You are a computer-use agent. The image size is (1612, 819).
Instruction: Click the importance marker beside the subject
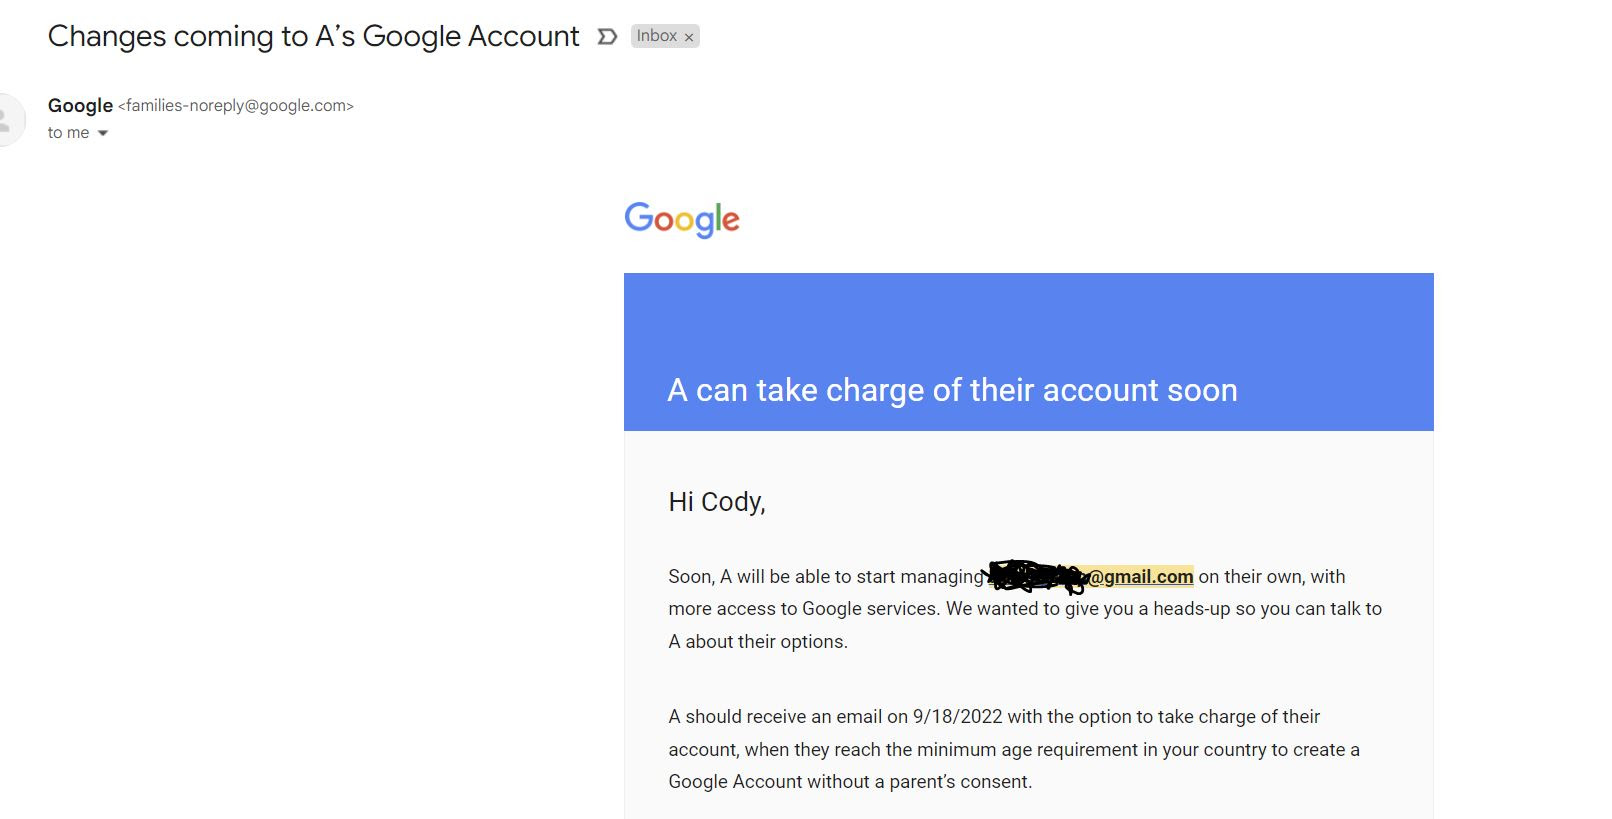click(x=607, y=37)
